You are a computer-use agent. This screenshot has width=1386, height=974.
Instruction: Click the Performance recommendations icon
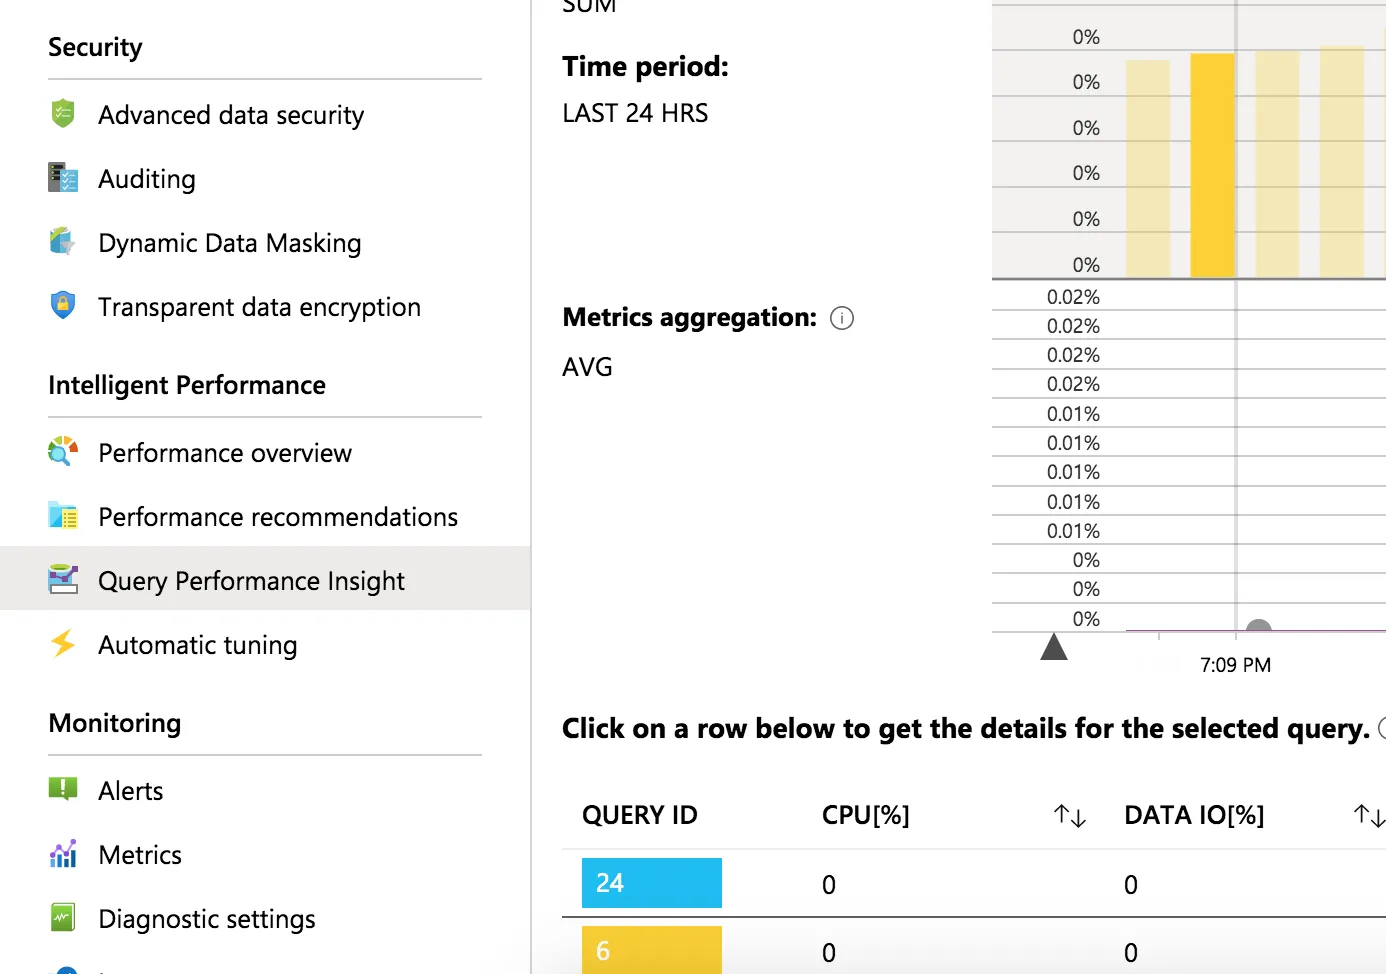click(x=63, y=516)
